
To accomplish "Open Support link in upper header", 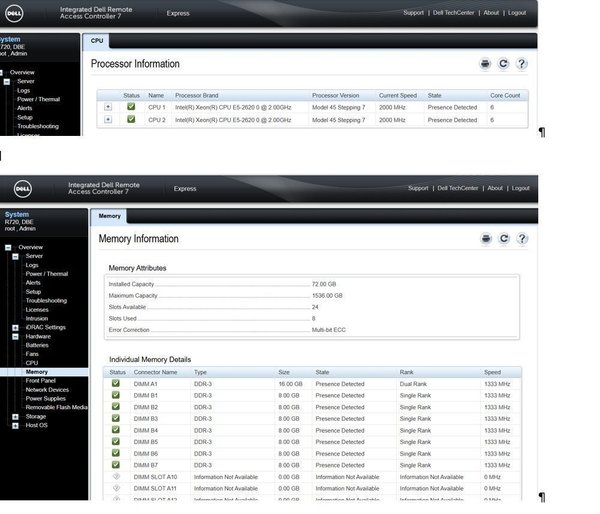I will point(414,13).
